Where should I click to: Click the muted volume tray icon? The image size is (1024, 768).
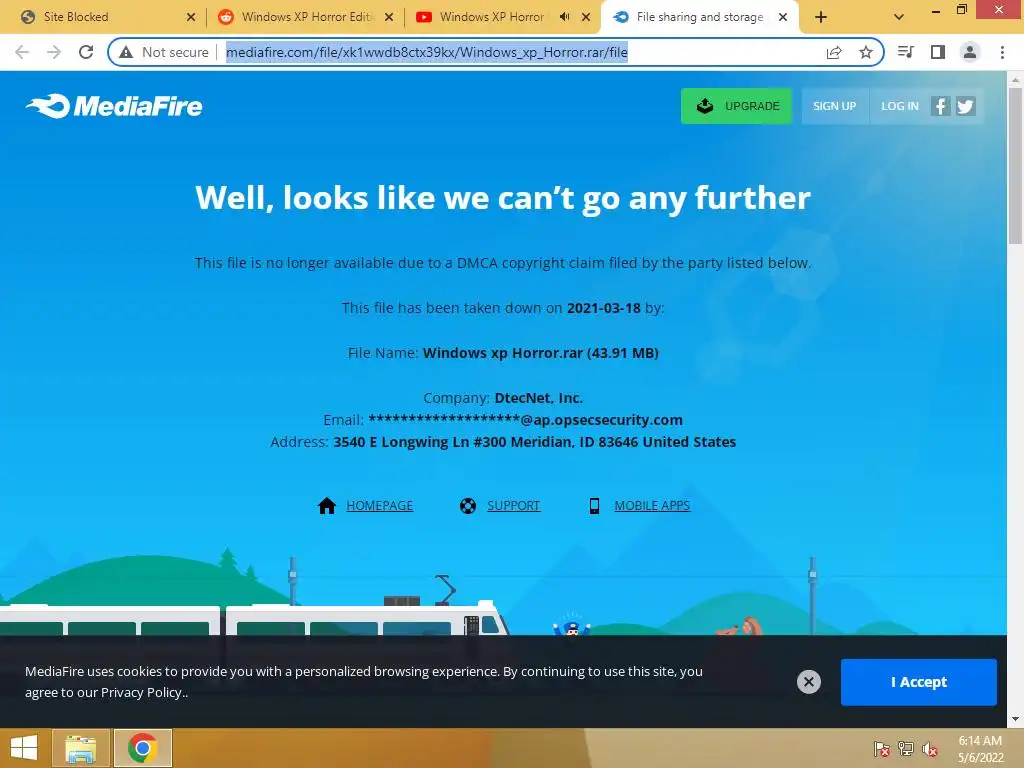(929, 749)
